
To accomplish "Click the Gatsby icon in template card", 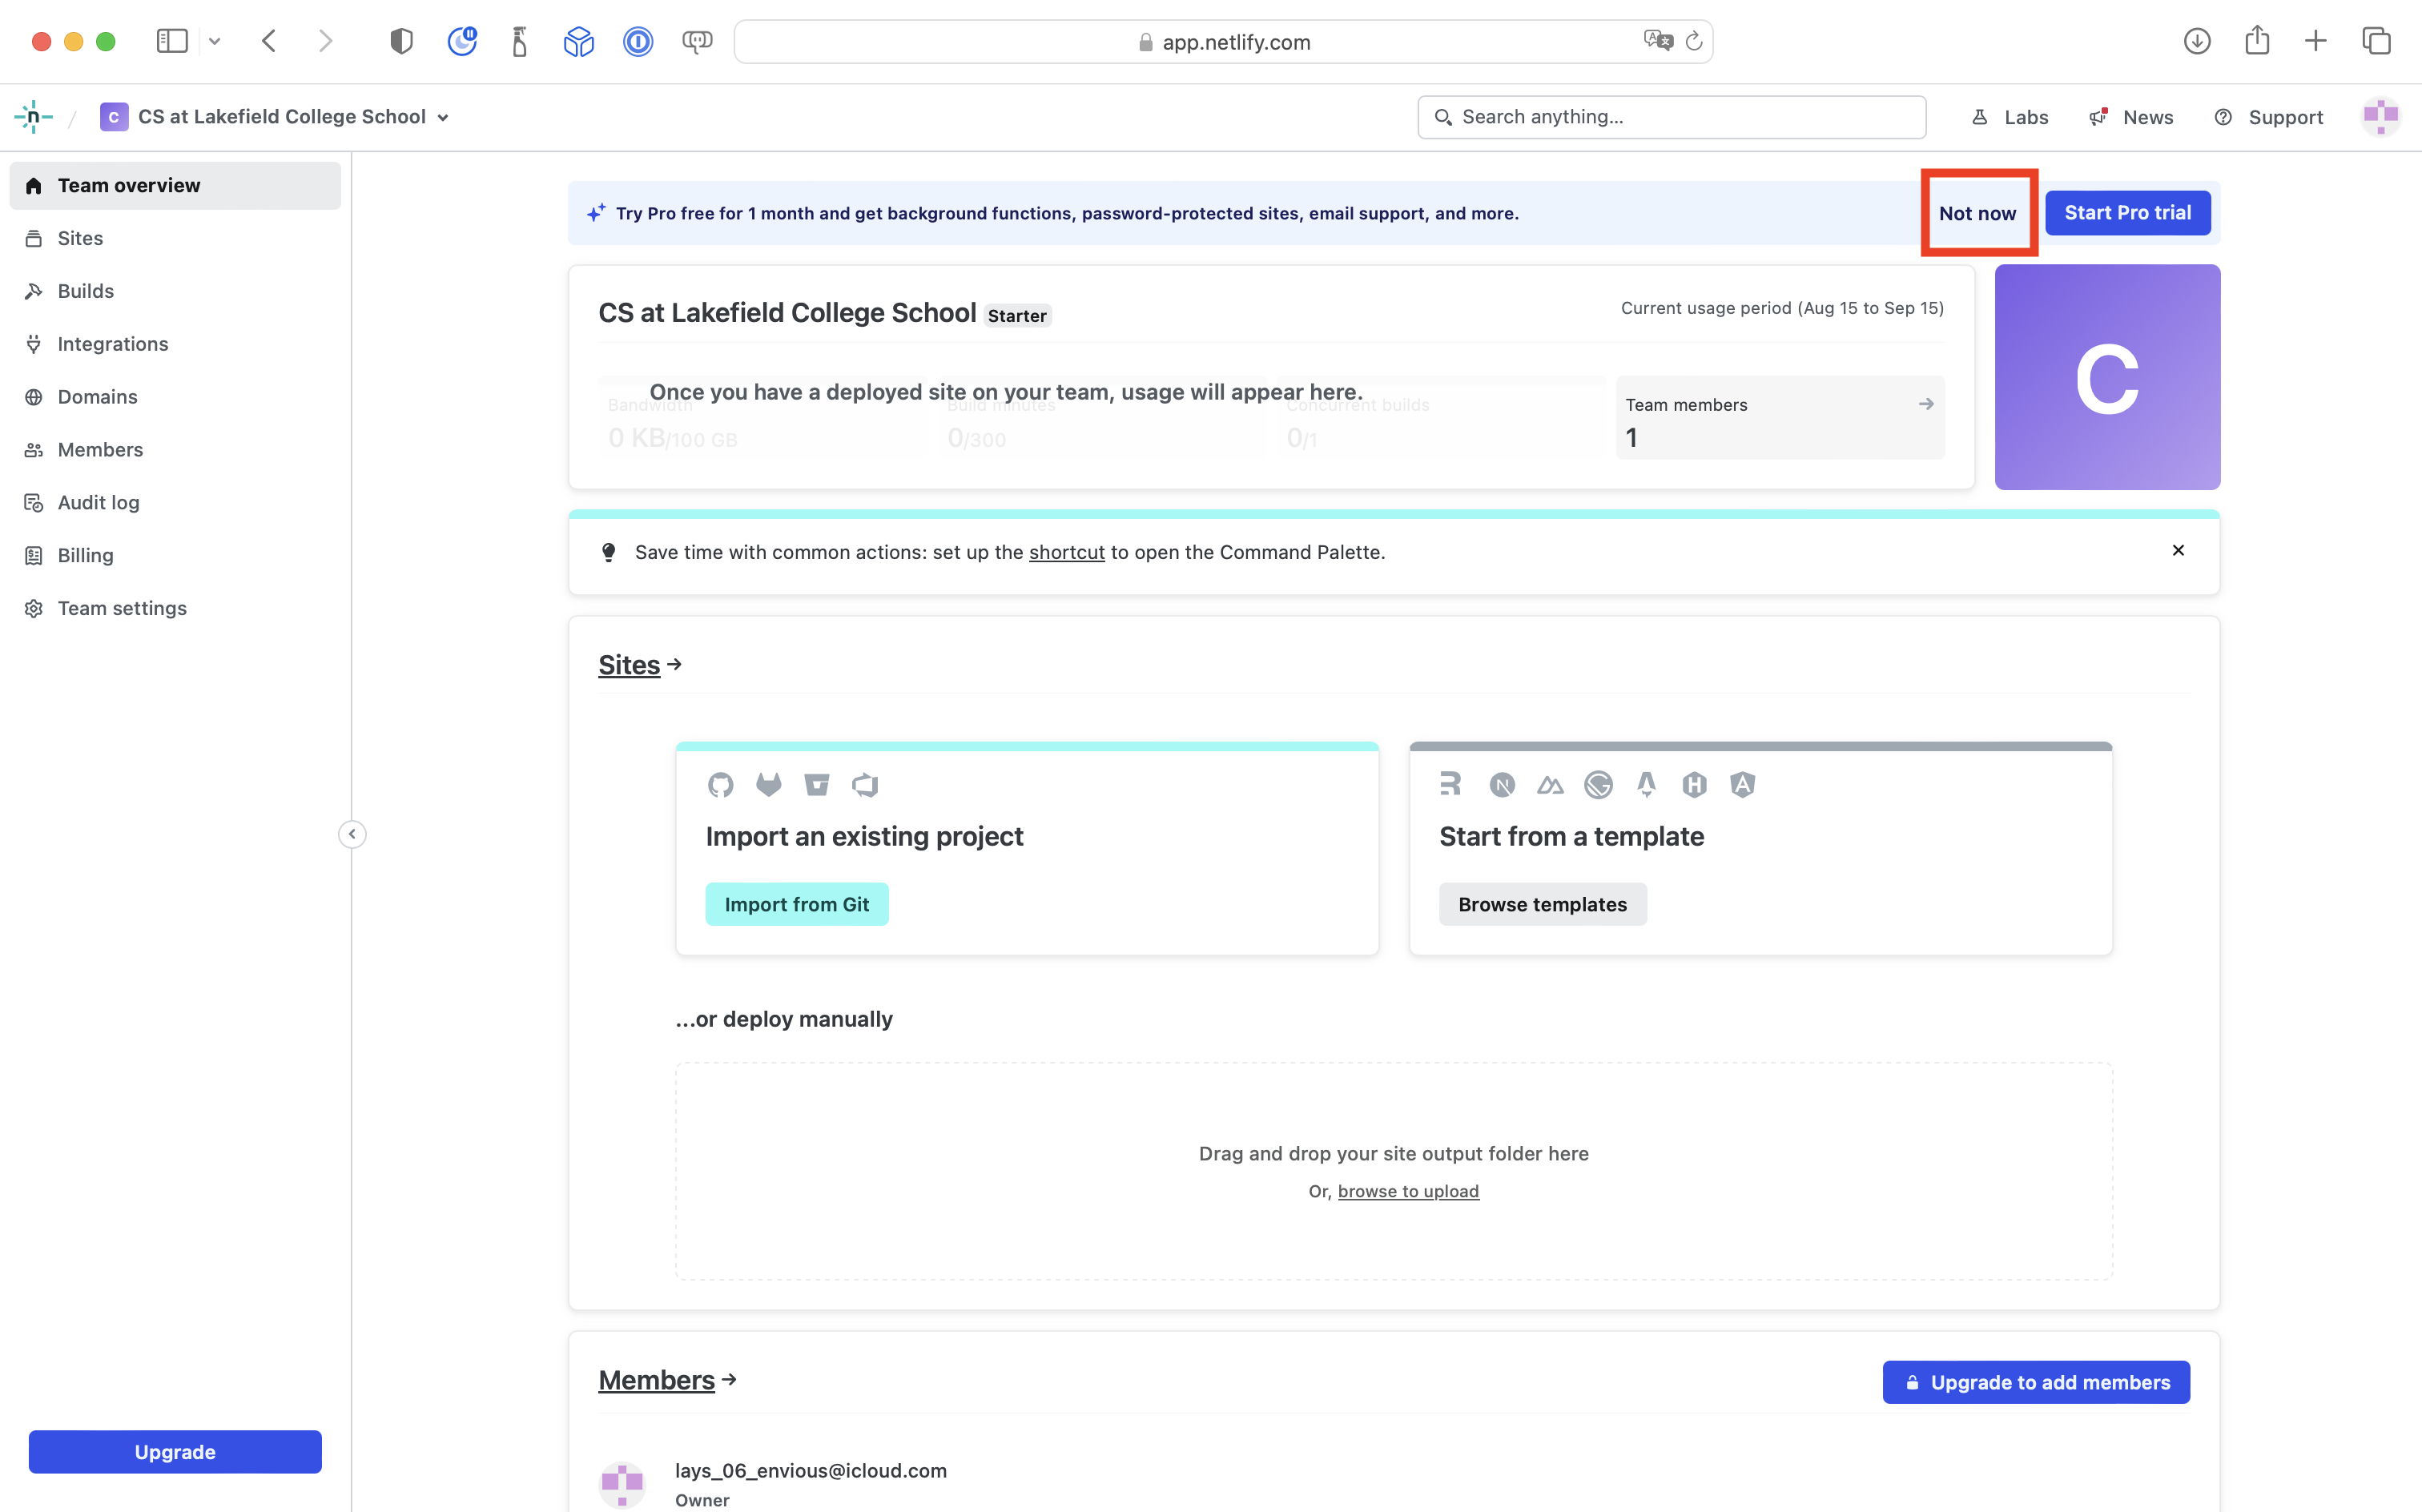I will [1598, 785].
